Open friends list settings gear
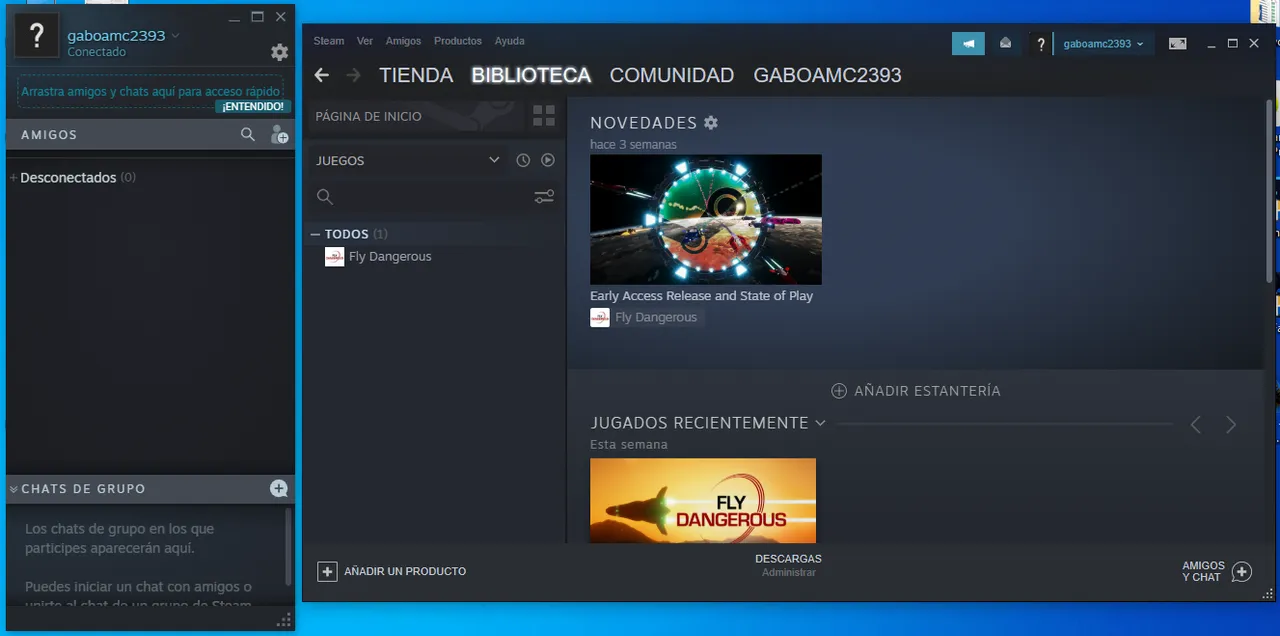 pyautogui.click(x=280, y=52)
